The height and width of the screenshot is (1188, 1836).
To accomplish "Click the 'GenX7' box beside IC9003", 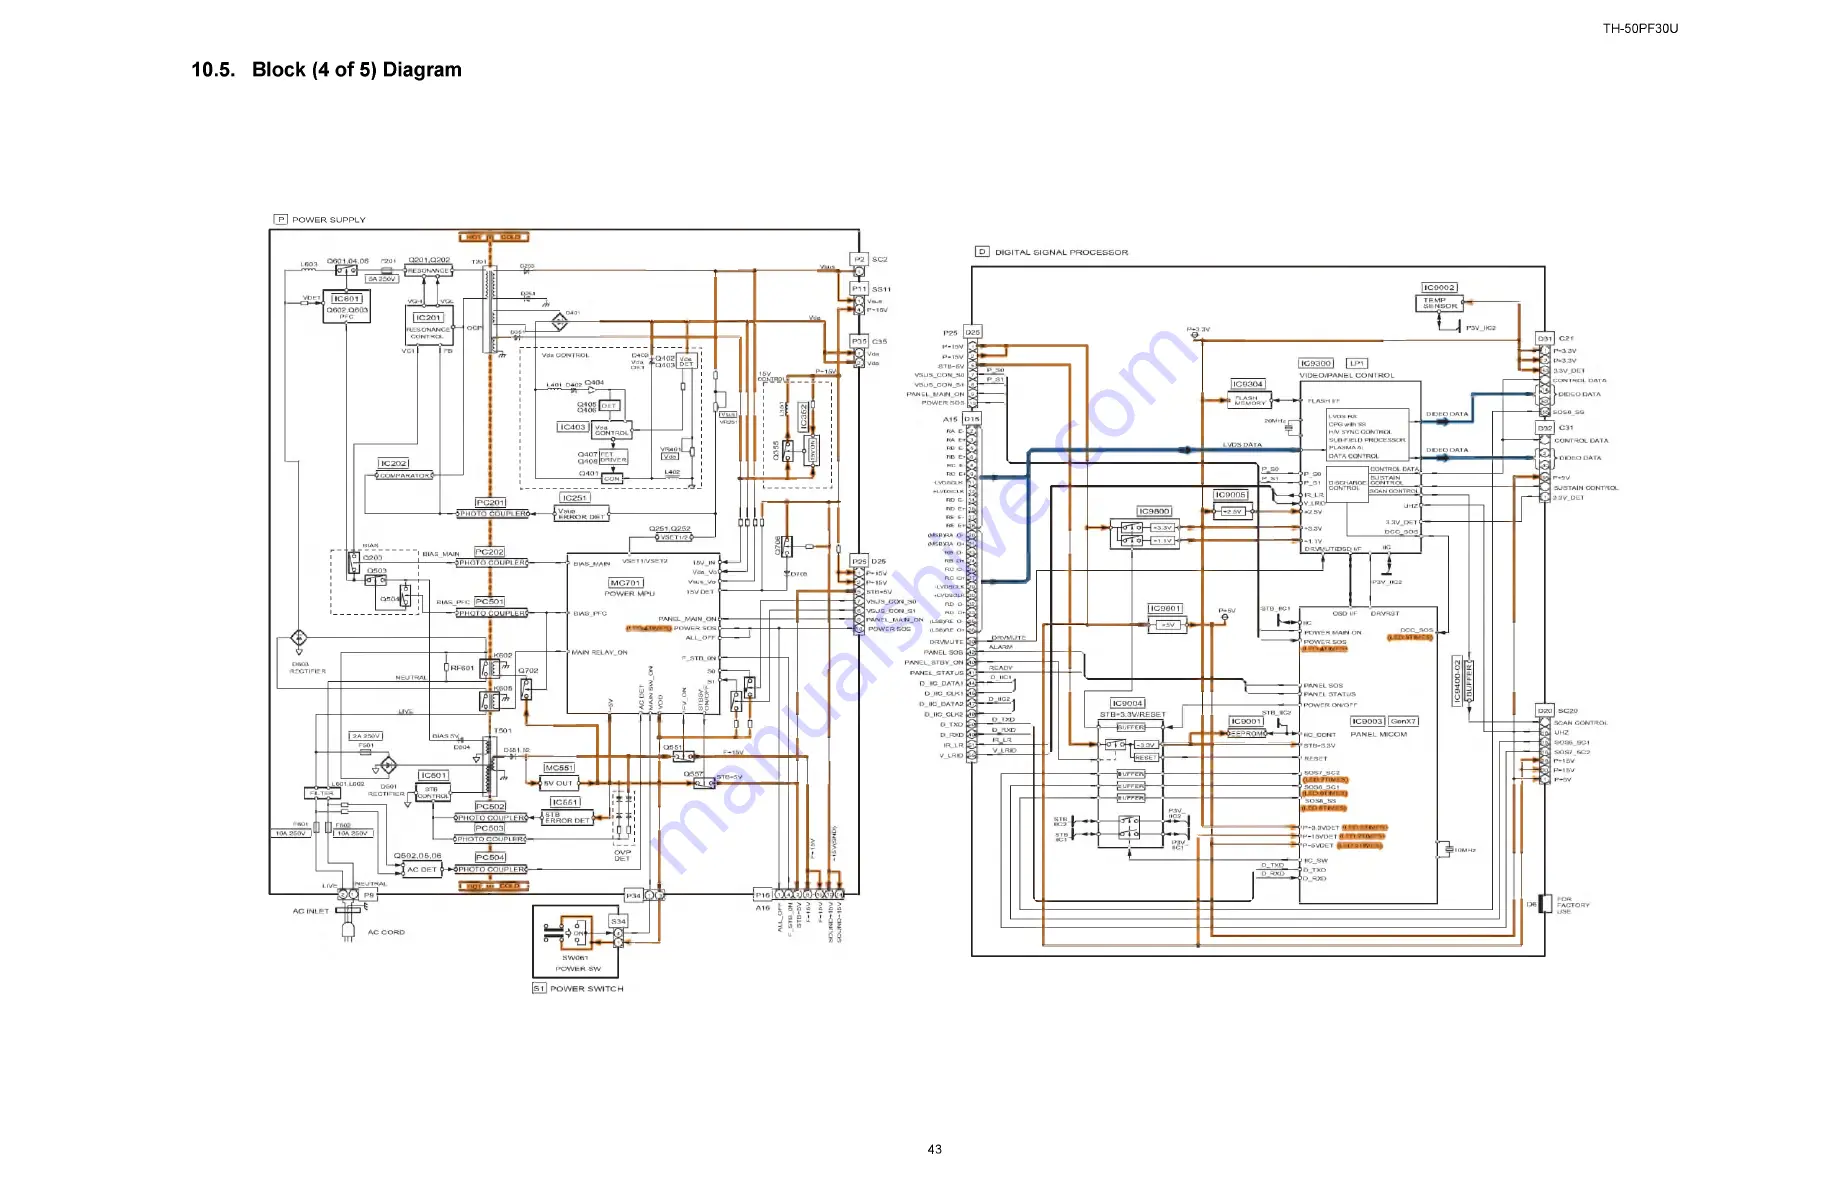I will [1403, 721].
